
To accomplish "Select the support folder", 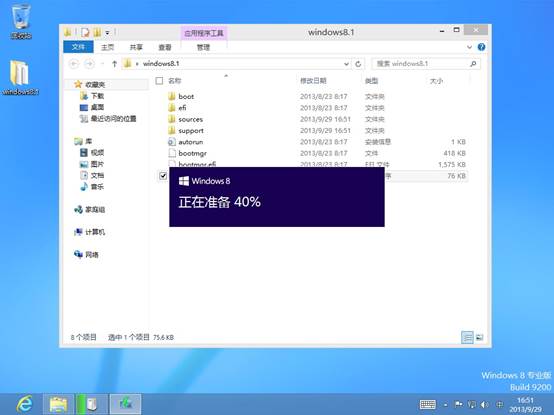I will pos(191,130).
